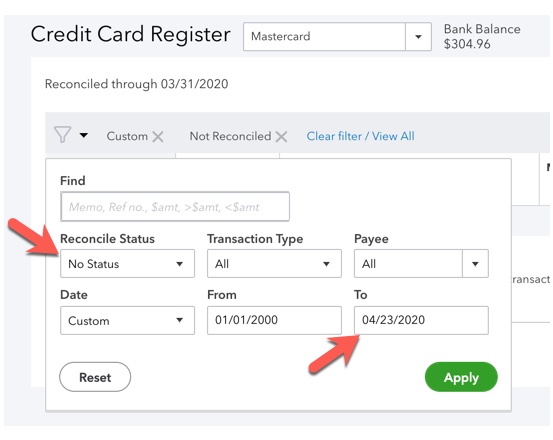Remove the Not Reconciled filter chip

click(x=281, y=136)
